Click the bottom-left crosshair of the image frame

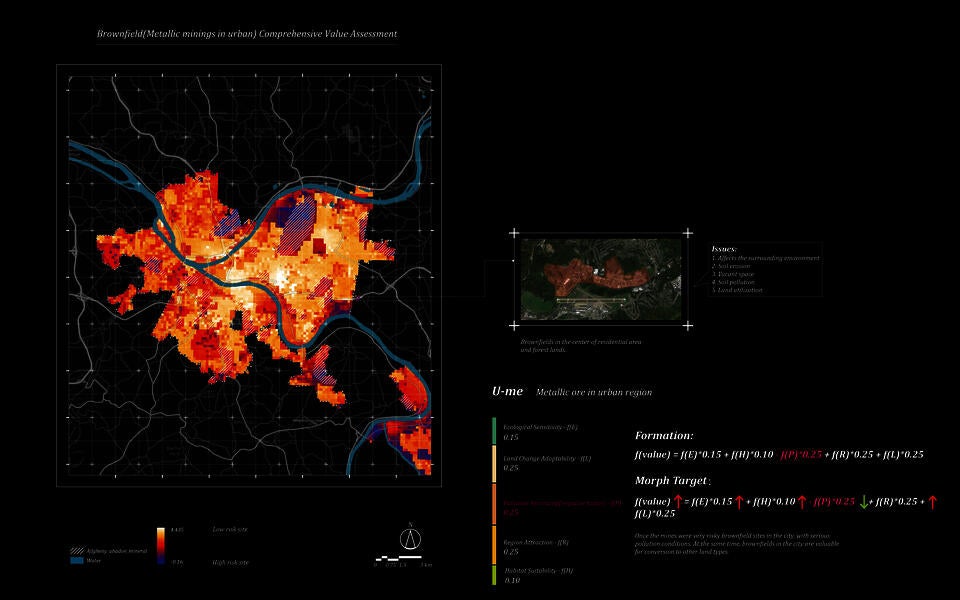click(x=514, y=326)
